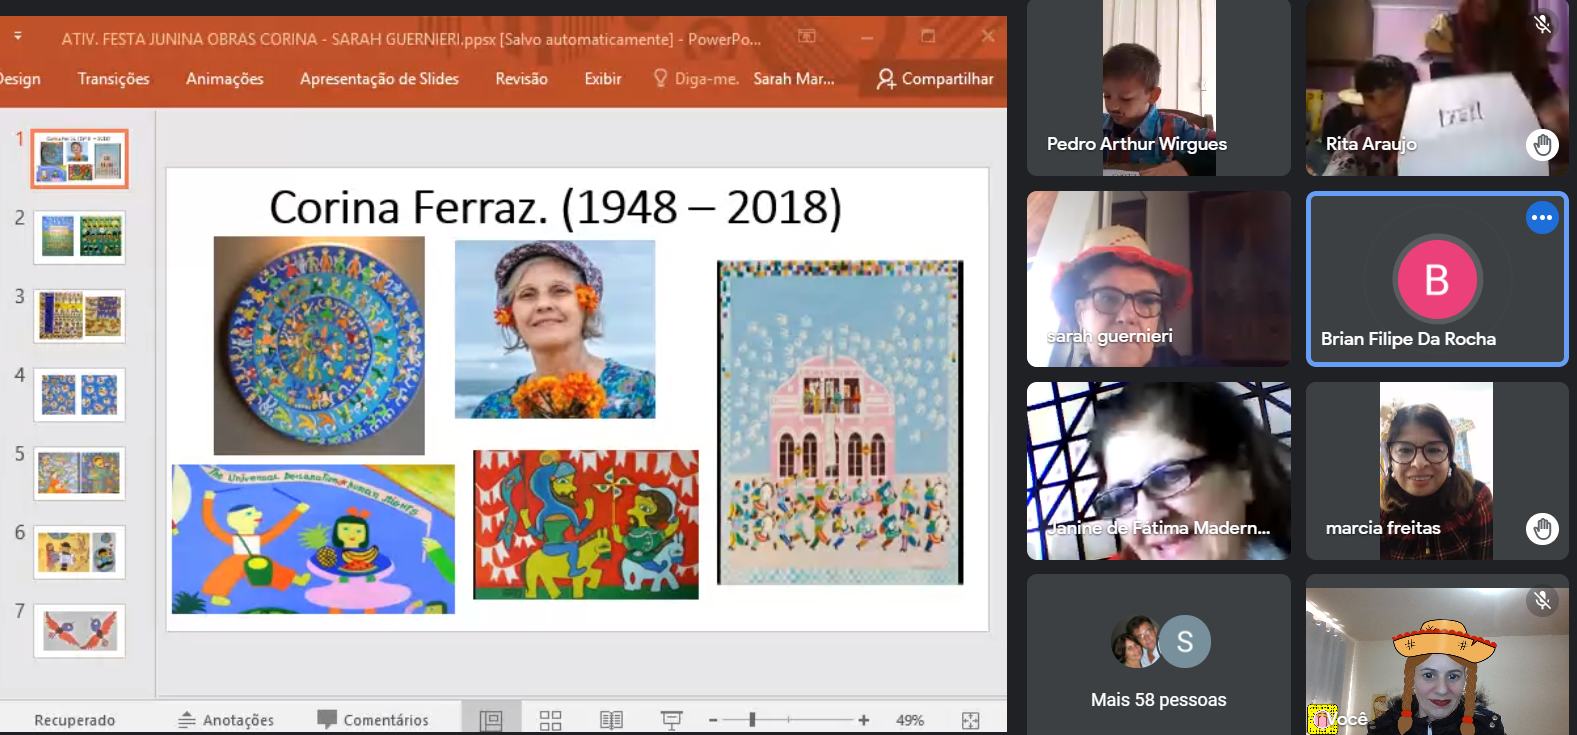Click the Anotações notes icon
The width and height of the screenshot is (1577, 735).
pos(187,720)
